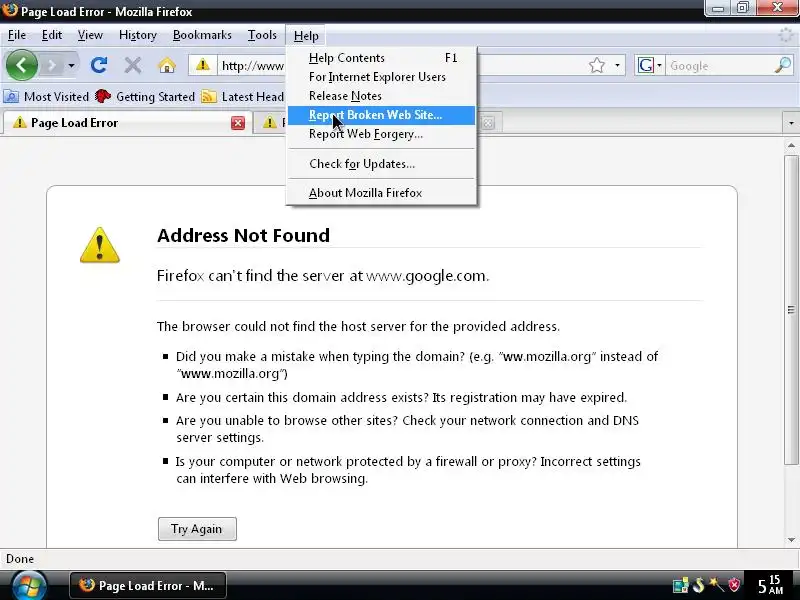Open the Bookmarks menu
The height and width of the screenshot is (600, 800).
202,35
